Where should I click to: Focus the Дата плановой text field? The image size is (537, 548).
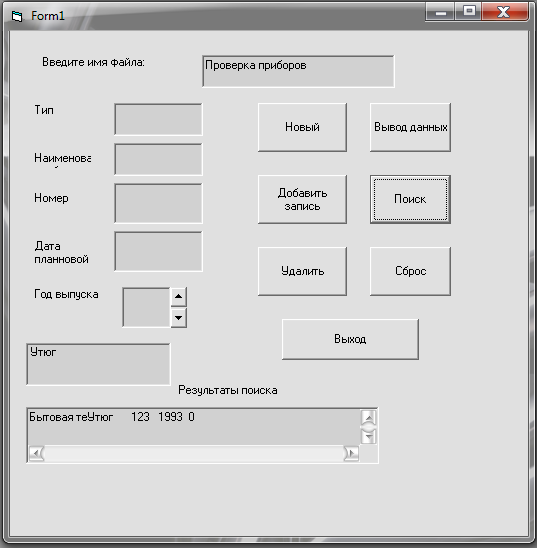(x=158, y=251)
